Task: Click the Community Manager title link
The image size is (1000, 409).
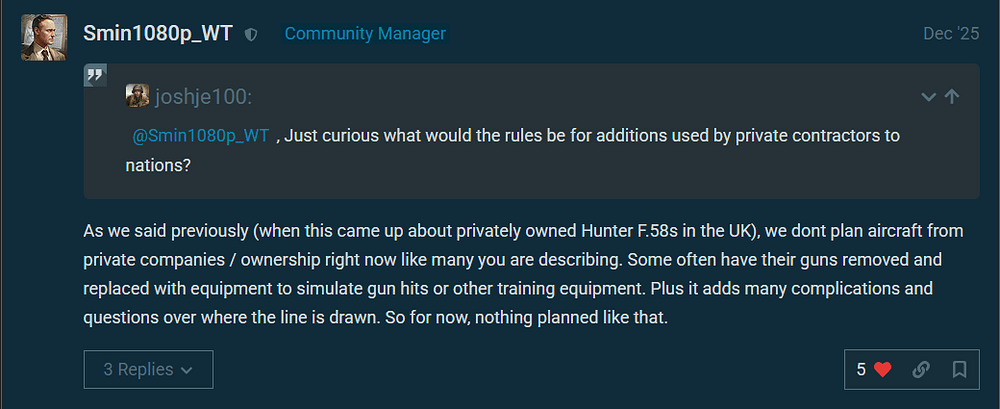Action: (x=365, y=33)
